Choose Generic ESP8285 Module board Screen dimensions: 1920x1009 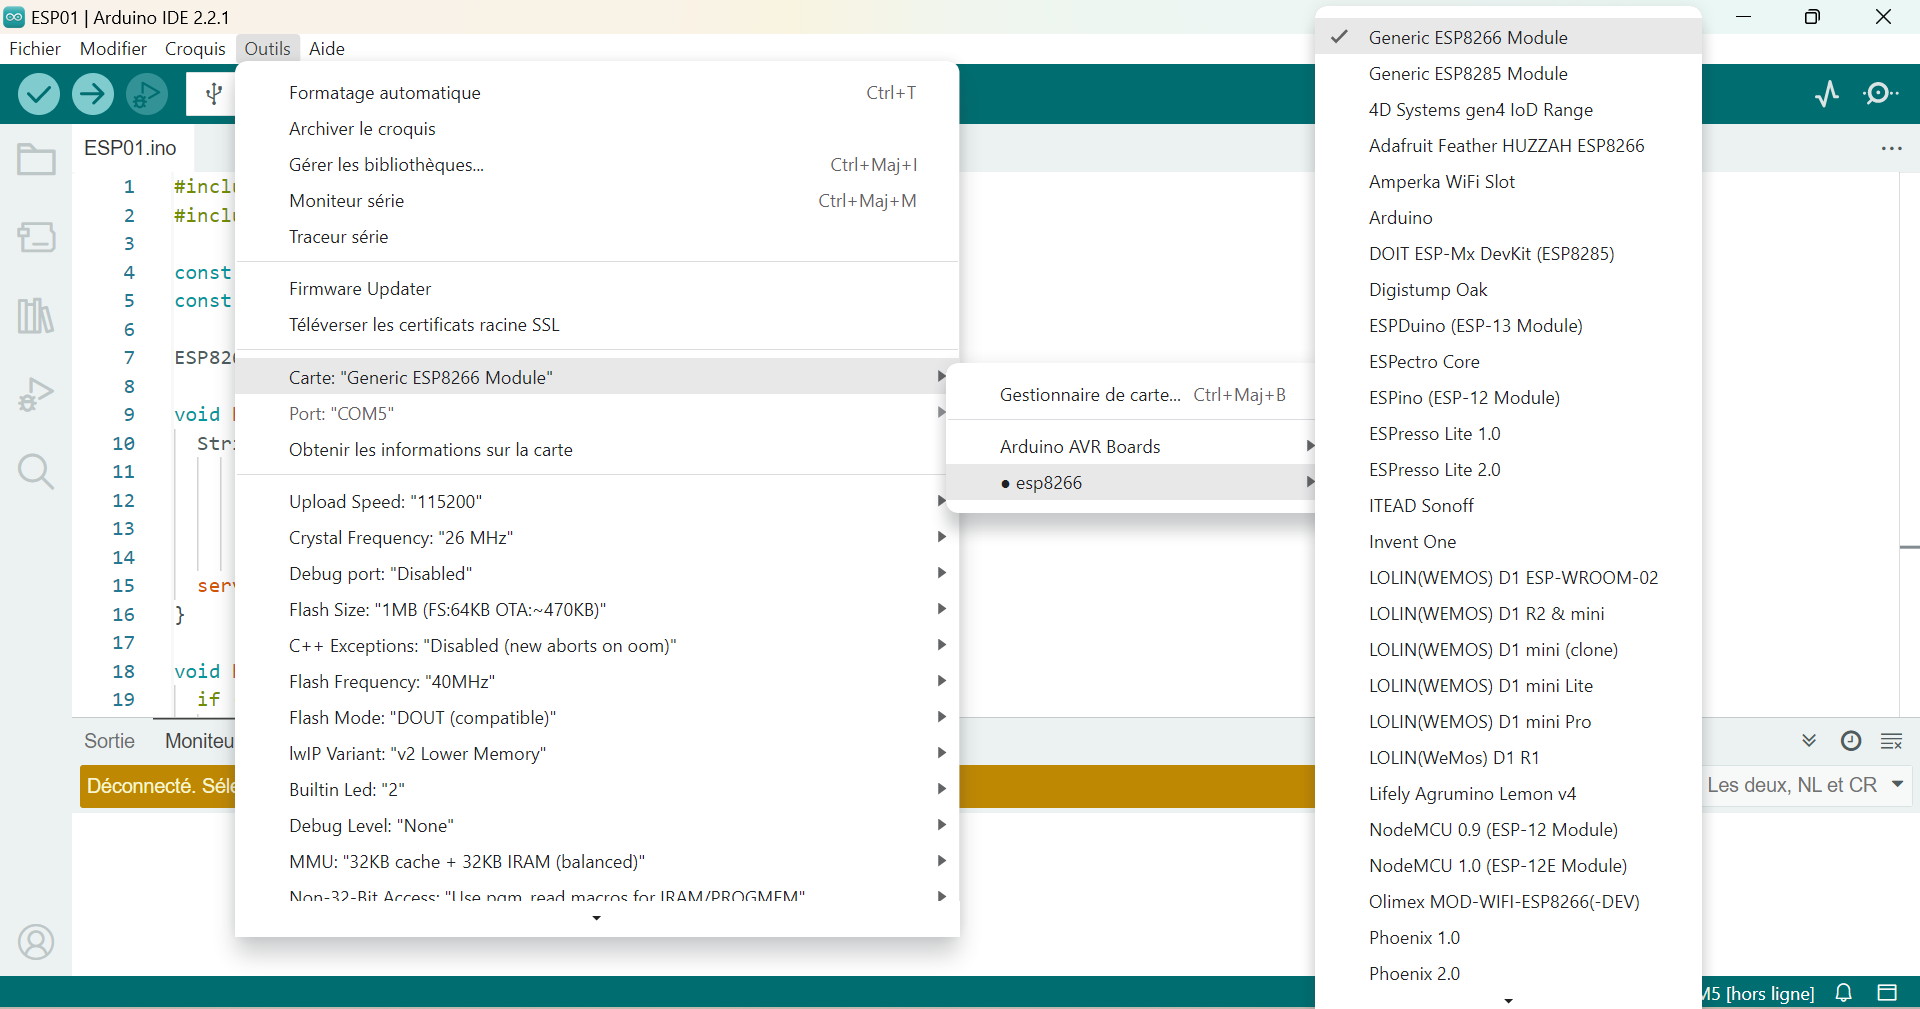(1508, 74)
